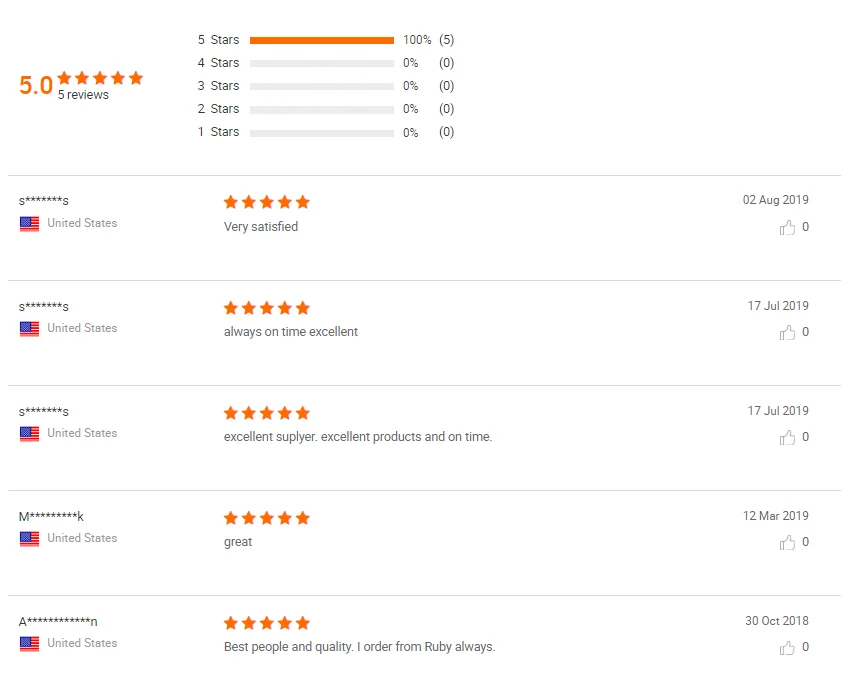Click the US flag beside reviewer M*********k
Image resolution: width=851 pixels, height=673 pixels.
[30, 538]
